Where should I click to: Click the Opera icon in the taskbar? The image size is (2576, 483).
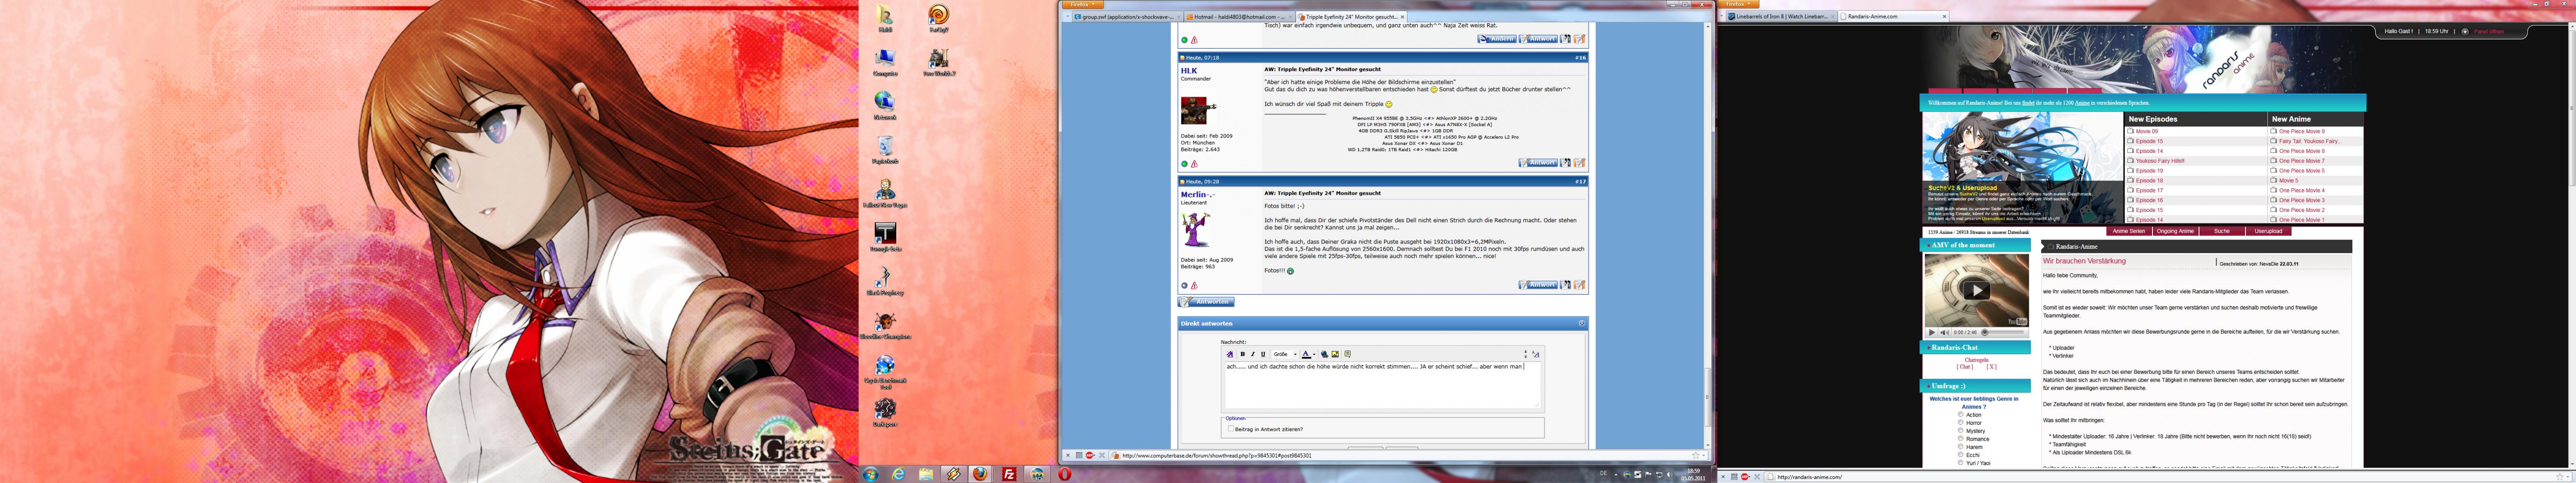click(x=1065, y=474)
